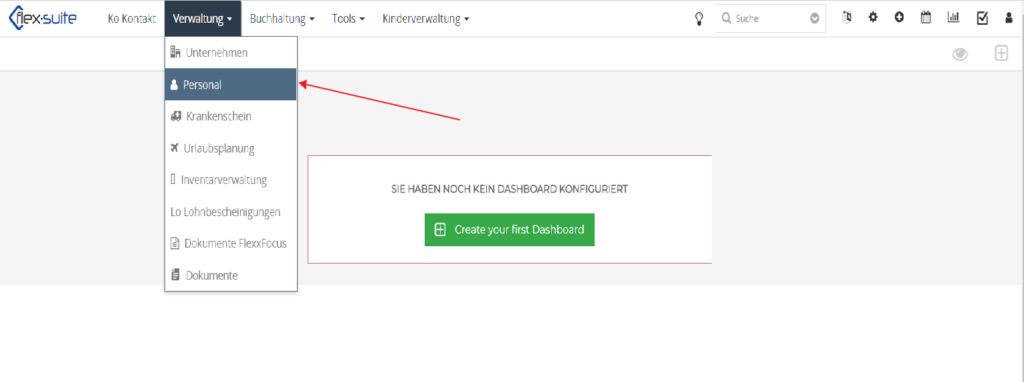Open Ko Kontakt in navigation
Screen dimensions: 1024x382
click(131, 19)
